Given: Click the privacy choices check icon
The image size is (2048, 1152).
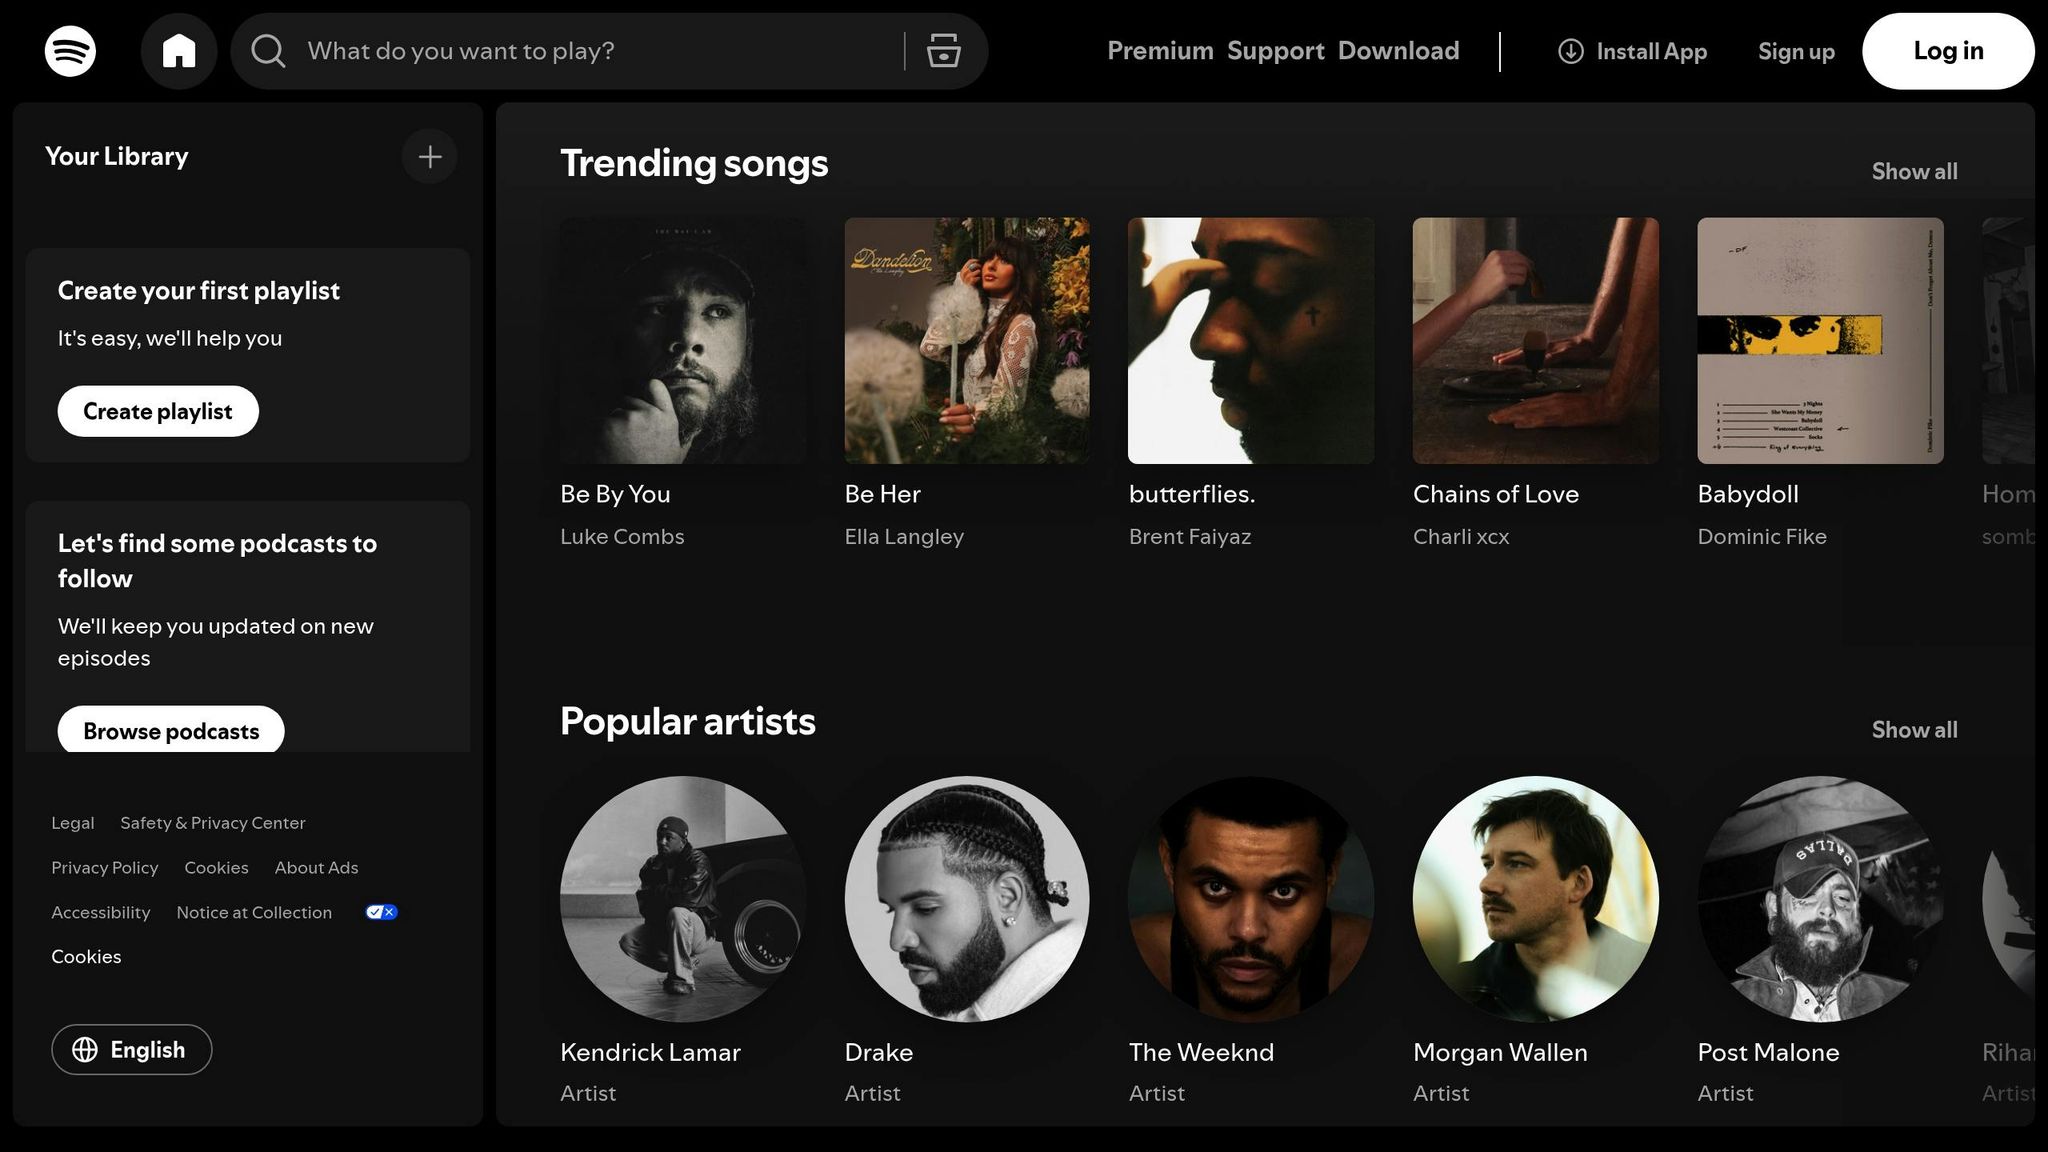Looking at the screenshot, I should [382, 912].
